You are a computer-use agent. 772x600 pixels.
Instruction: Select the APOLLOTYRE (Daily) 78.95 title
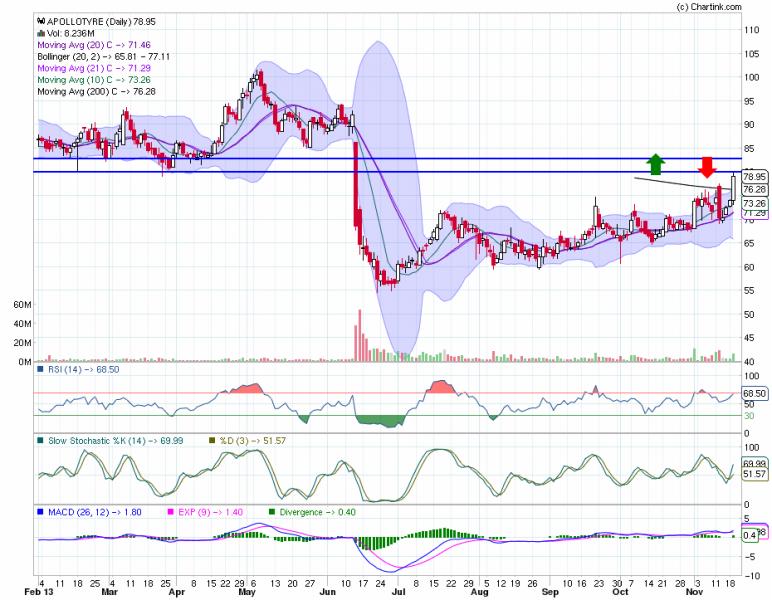pos(101,22)
